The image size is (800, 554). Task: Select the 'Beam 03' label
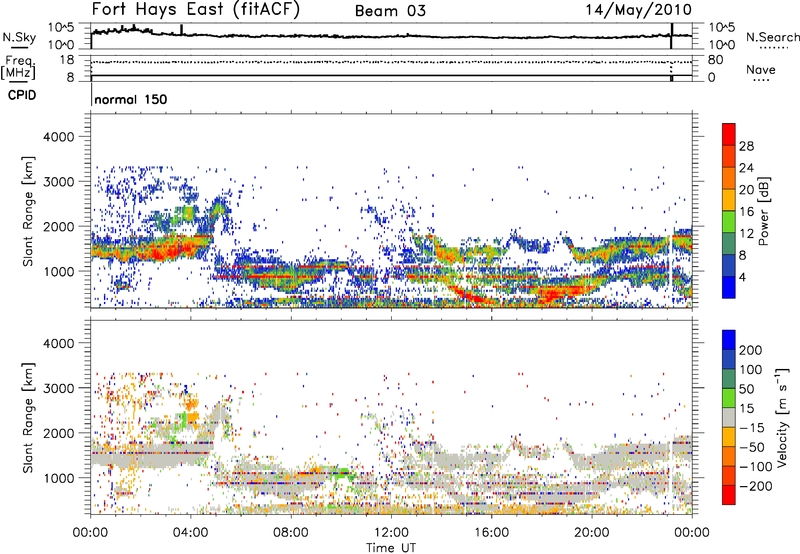pyautogui.click(x=390, y=11)
